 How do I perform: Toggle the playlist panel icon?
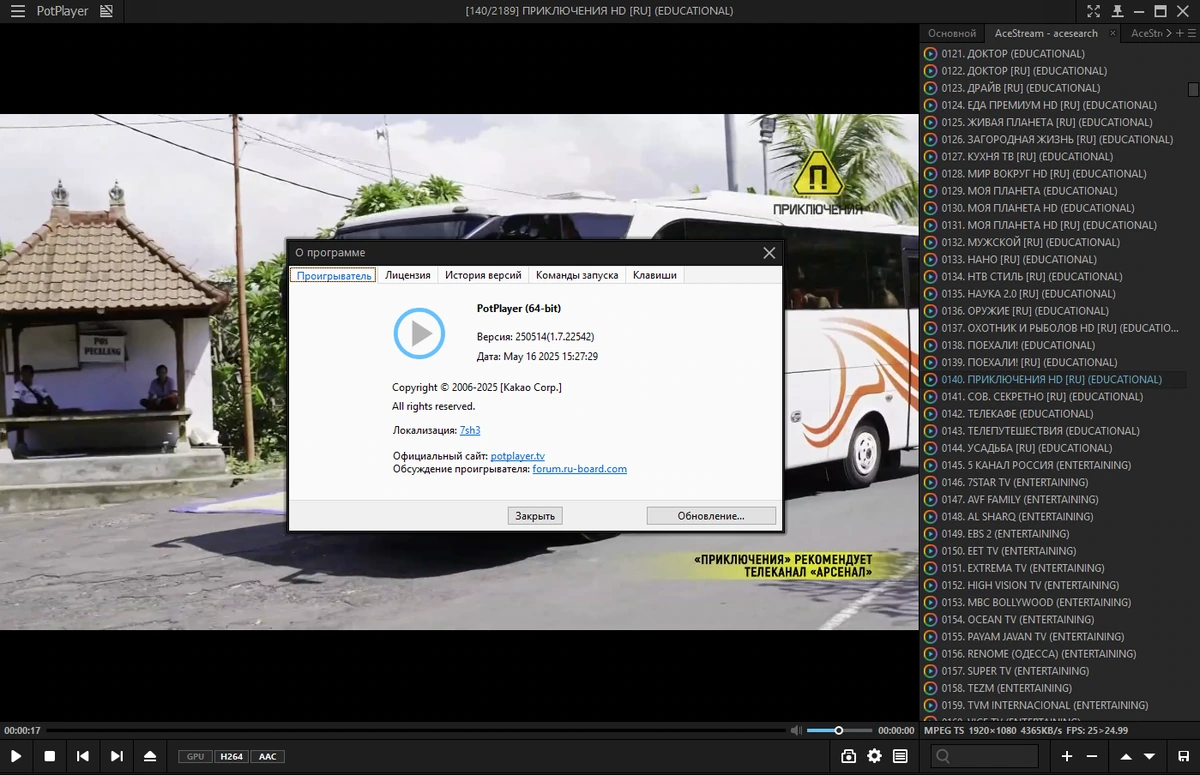pyautogui.click(x=901, y=757)
